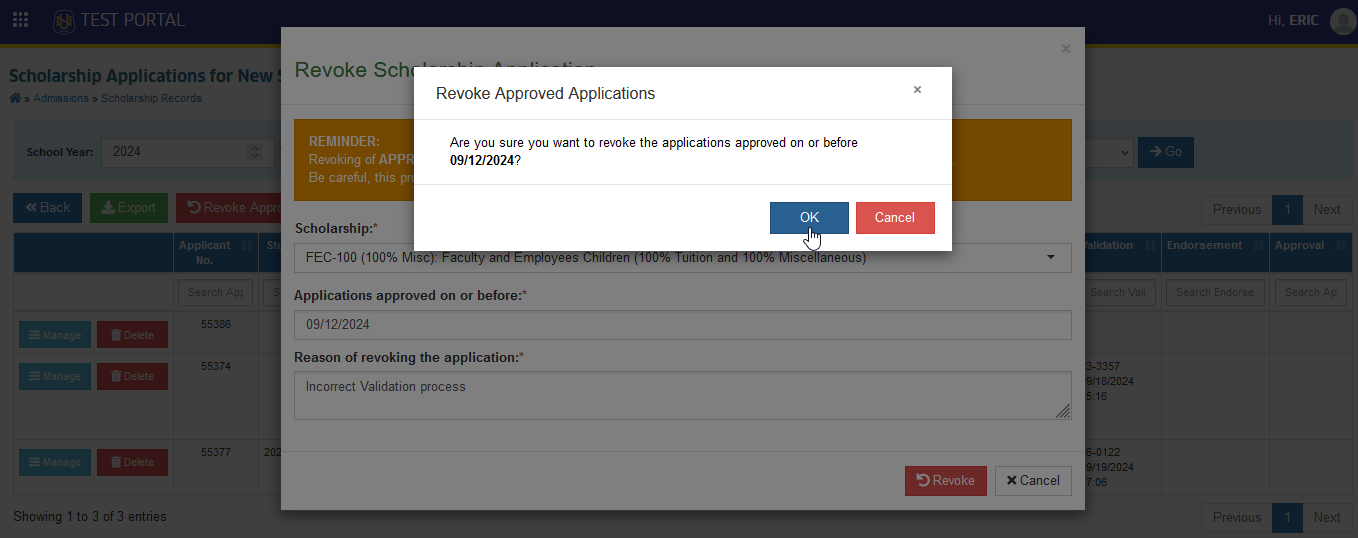Confirm revocation with the OK button
The width and height of the screenshot is (1358, 538).
click(x=809, y=218)
